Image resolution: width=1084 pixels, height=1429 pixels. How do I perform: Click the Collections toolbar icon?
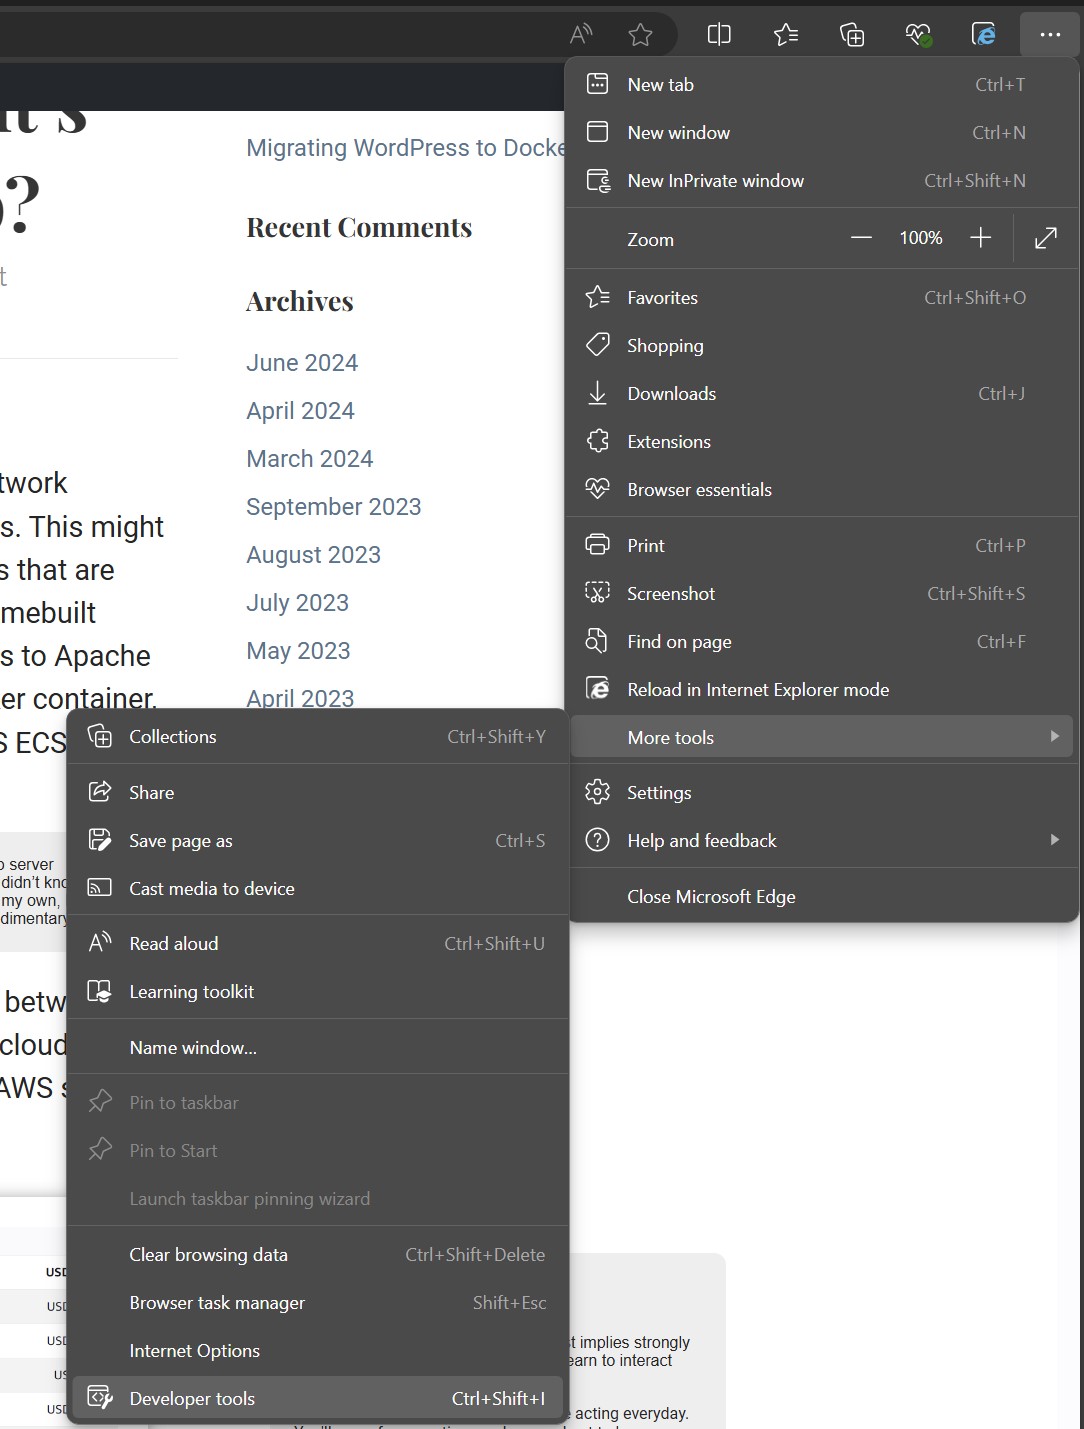click(852, 35)
